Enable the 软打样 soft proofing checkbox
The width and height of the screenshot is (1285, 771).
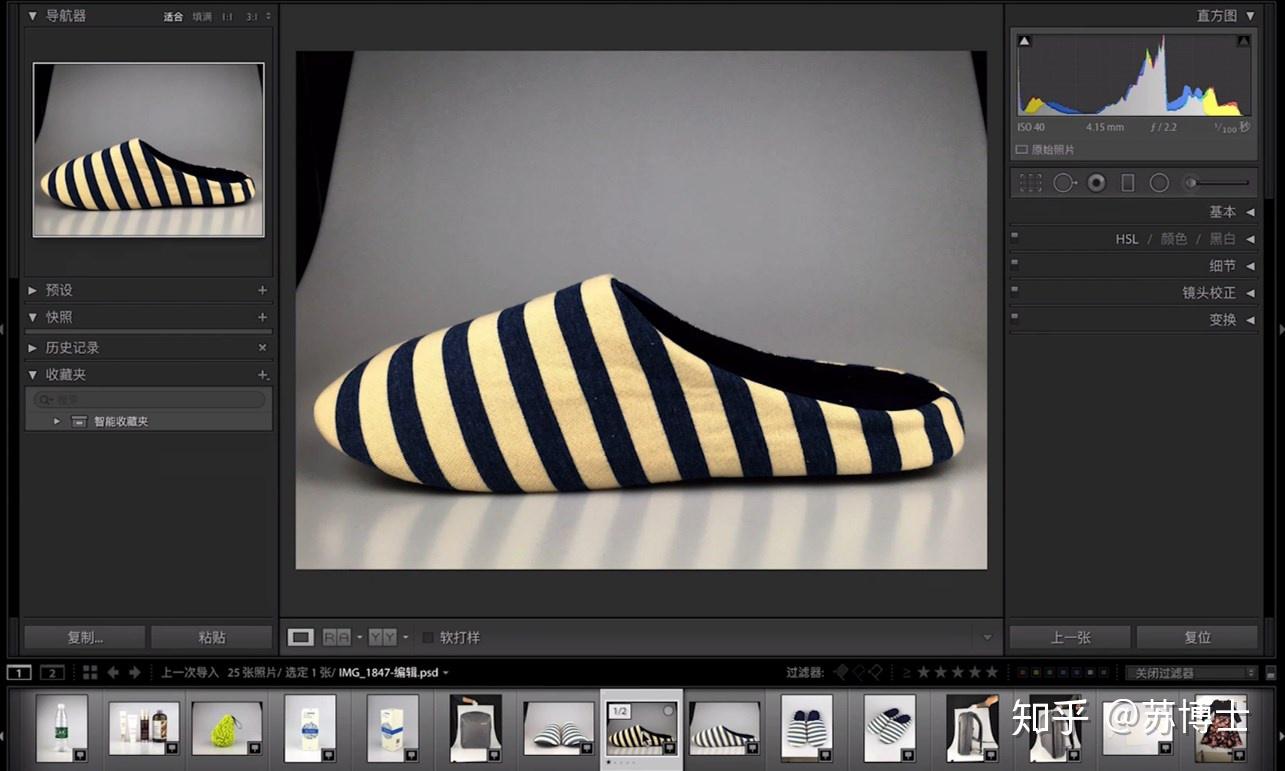point(428,637)
